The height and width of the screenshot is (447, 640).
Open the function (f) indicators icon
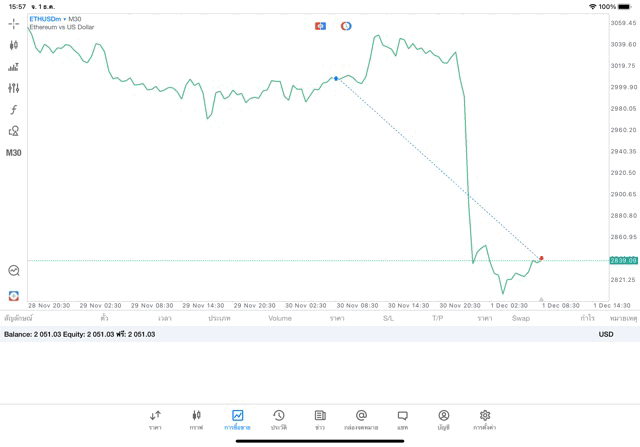click(13, 110)
